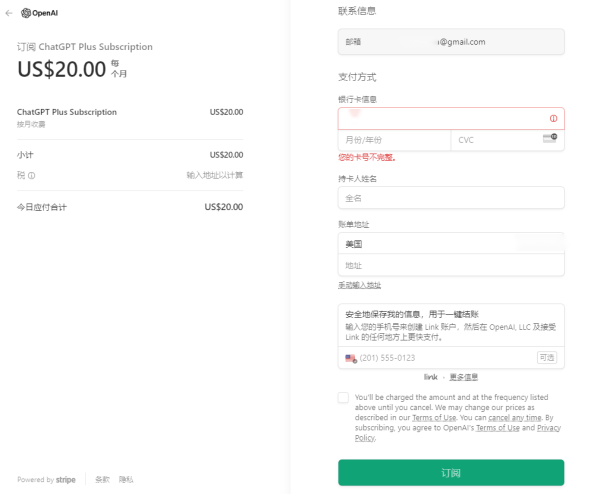Click the back arrow beside OpenAI logo
This screenshot has width=600, height=494.
click(x=9, y=13)
